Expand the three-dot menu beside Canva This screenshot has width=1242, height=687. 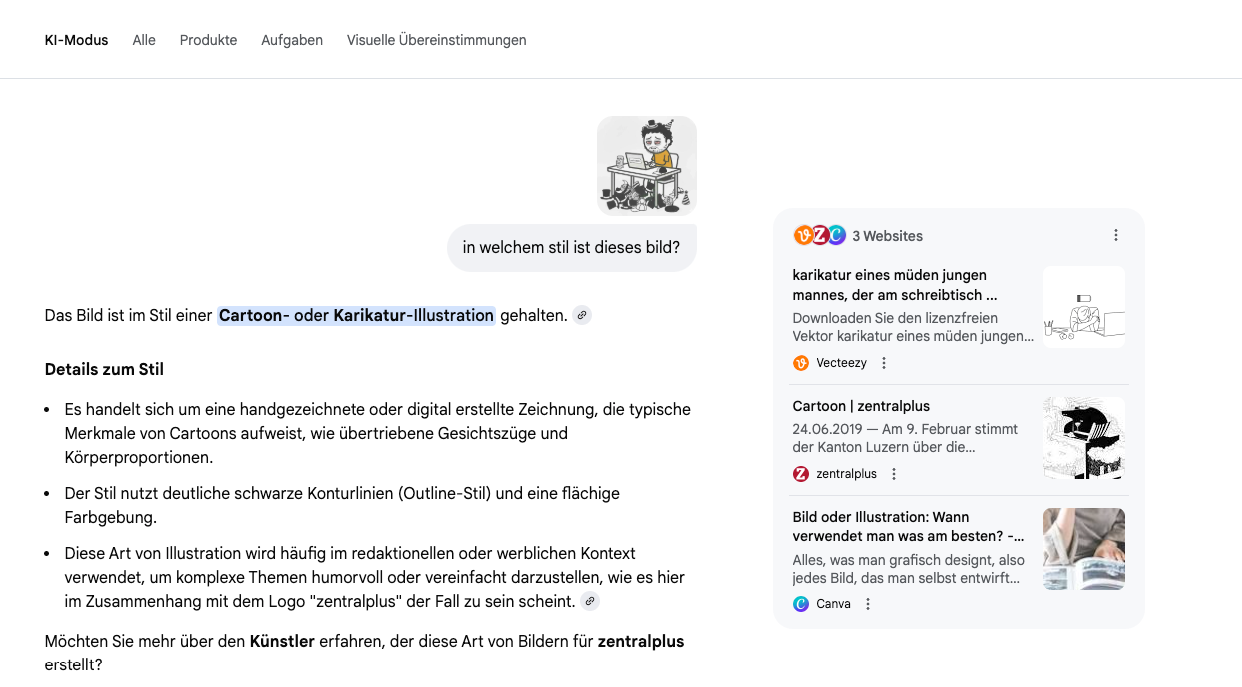click(x=868, y=604)
